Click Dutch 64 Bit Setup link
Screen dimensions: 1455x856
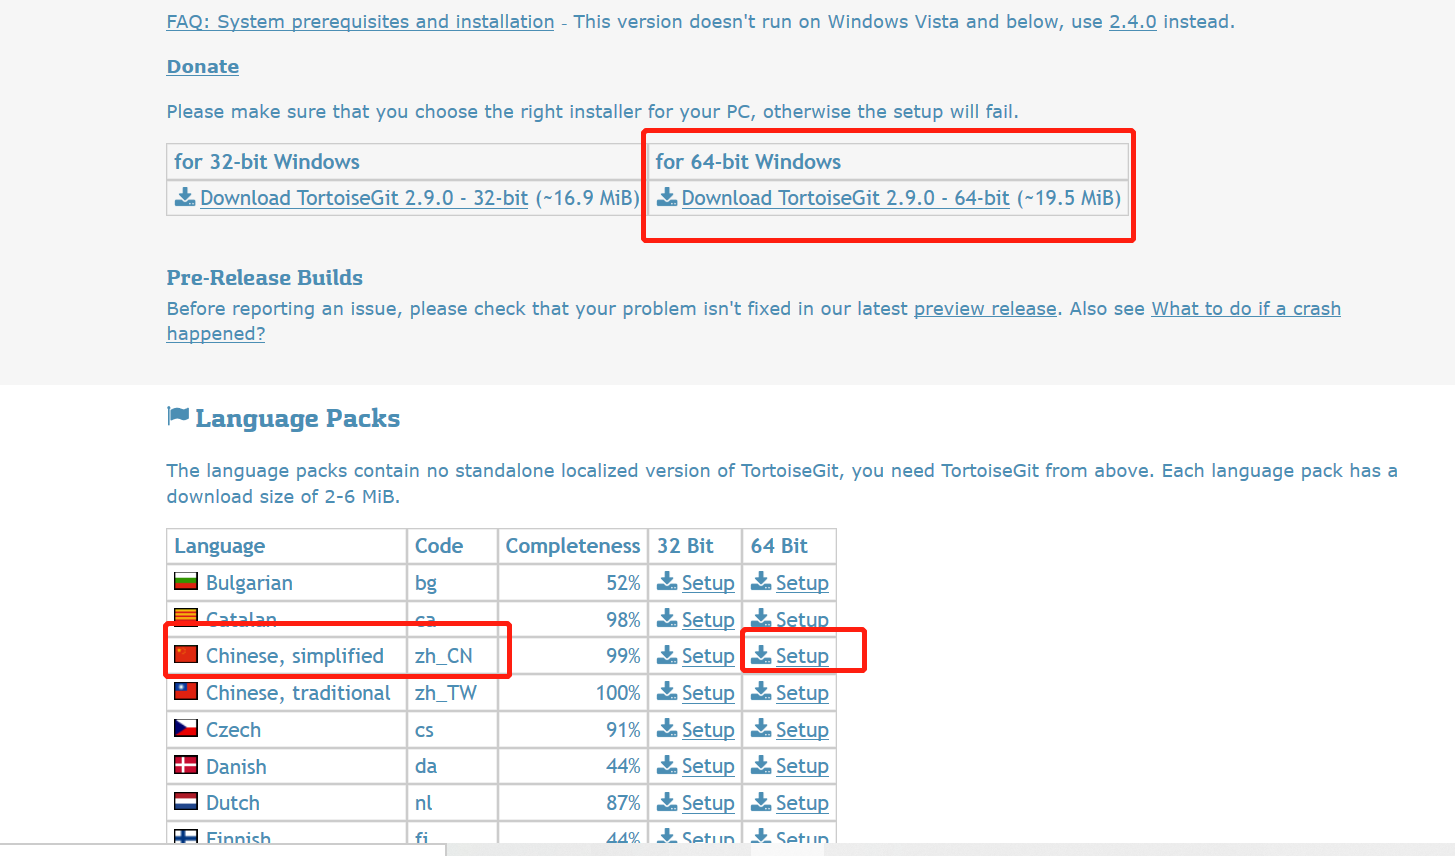(x=802, y=803)
